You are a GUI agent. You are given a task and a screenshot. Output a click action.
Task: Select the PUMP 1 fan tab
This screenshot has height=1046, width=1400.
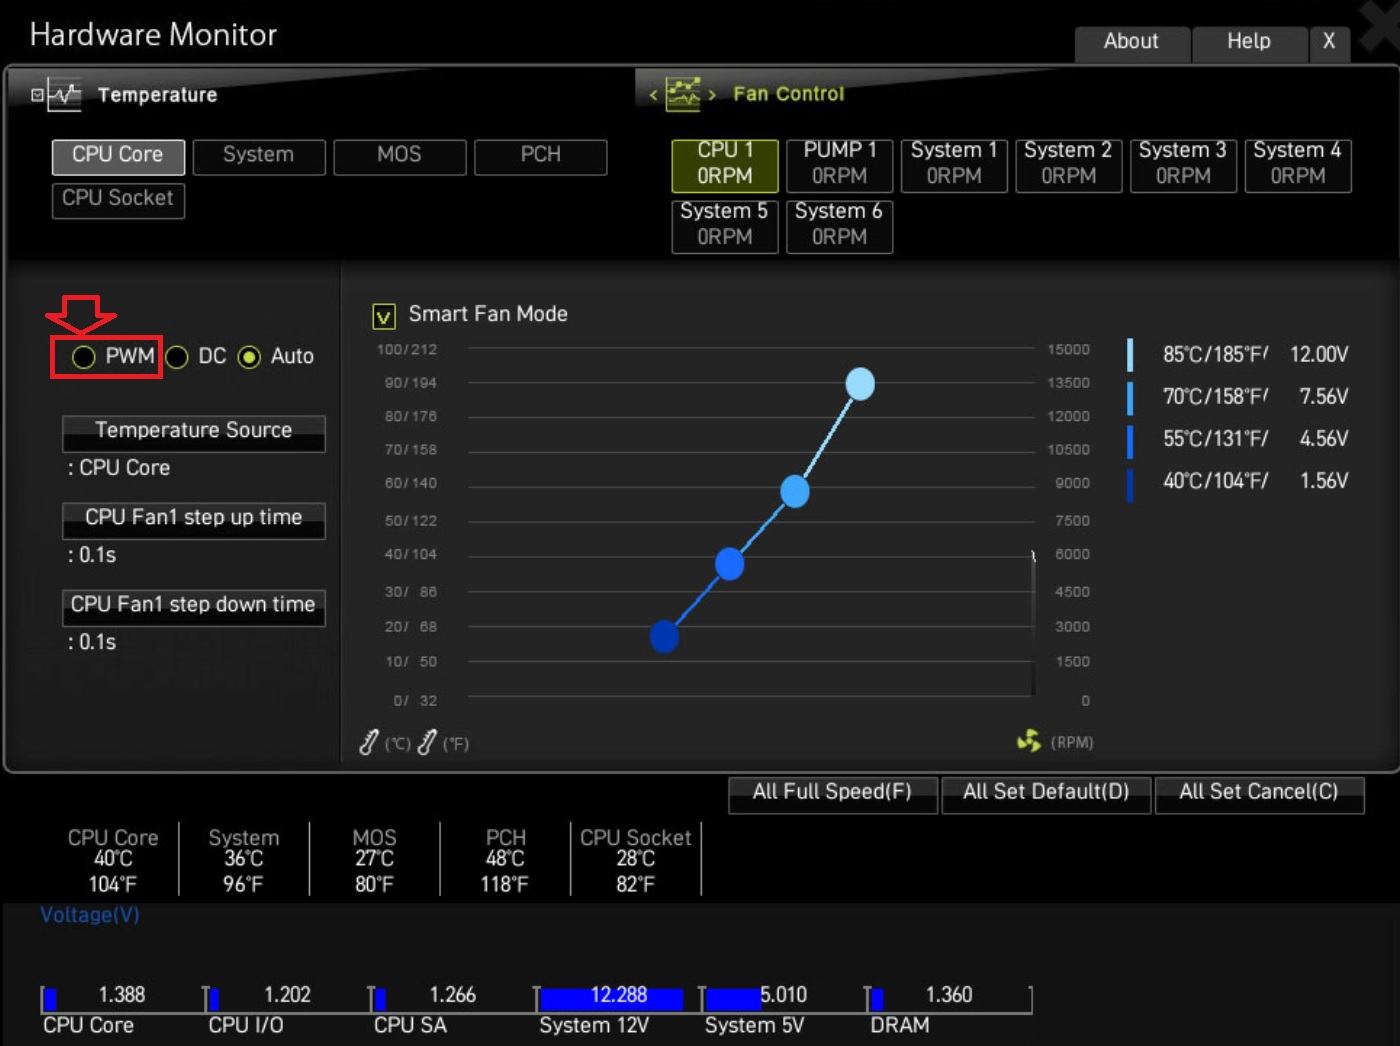840,164
